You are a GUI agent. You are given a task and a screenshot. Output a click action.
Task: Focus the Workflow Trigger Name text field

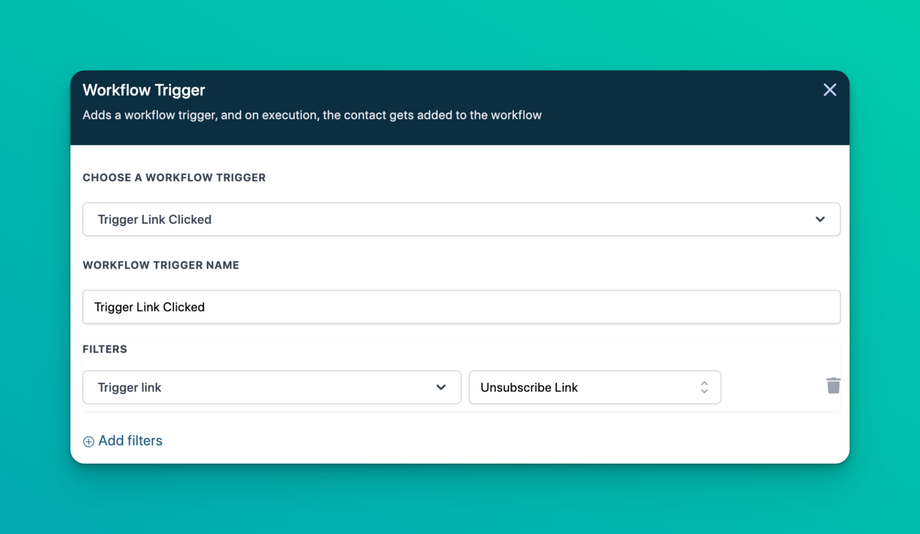point(460,307)
